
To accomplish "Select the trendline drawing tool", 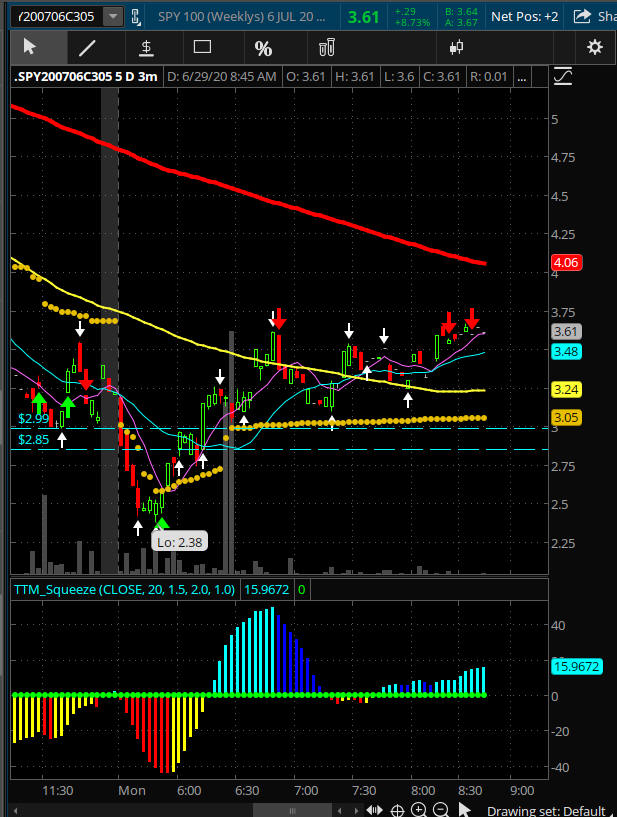I will (88, 47).
